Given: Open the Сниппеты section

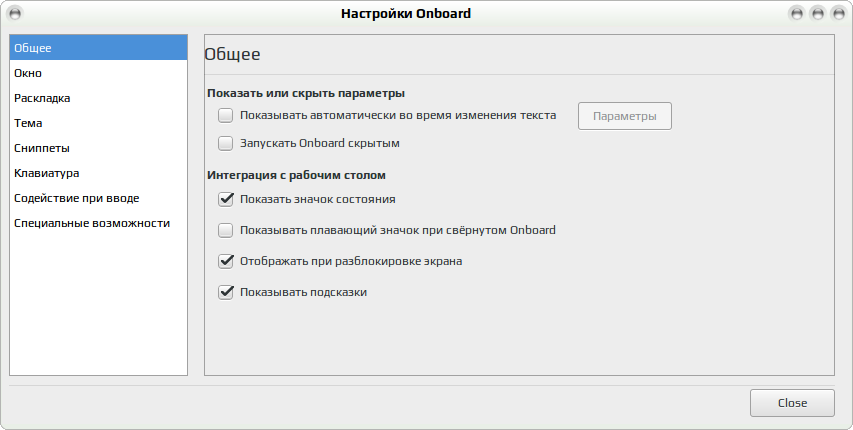Looking at the screenshot, I should tap(98, 148).
